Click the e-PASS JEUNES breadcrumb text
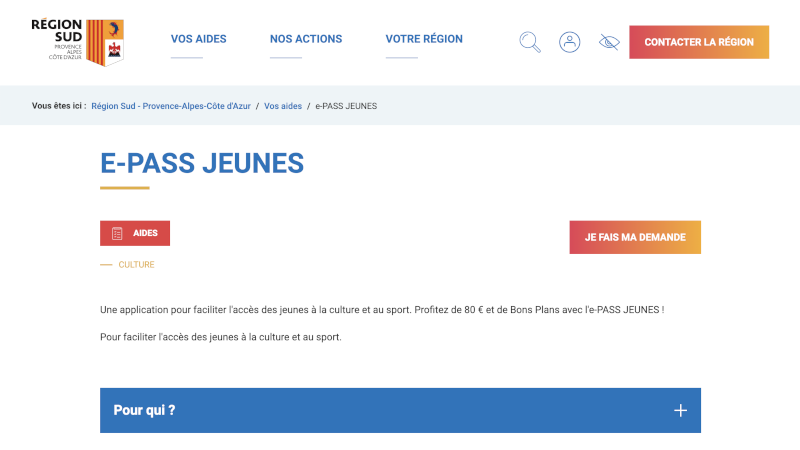 point(346,106)
